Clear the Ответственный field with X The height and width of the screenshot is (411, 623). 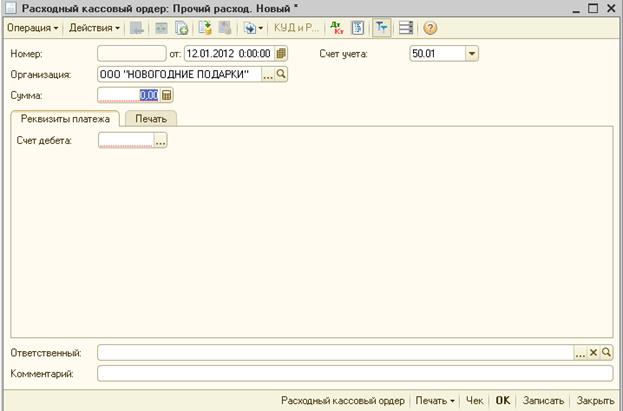pos(593,353)
